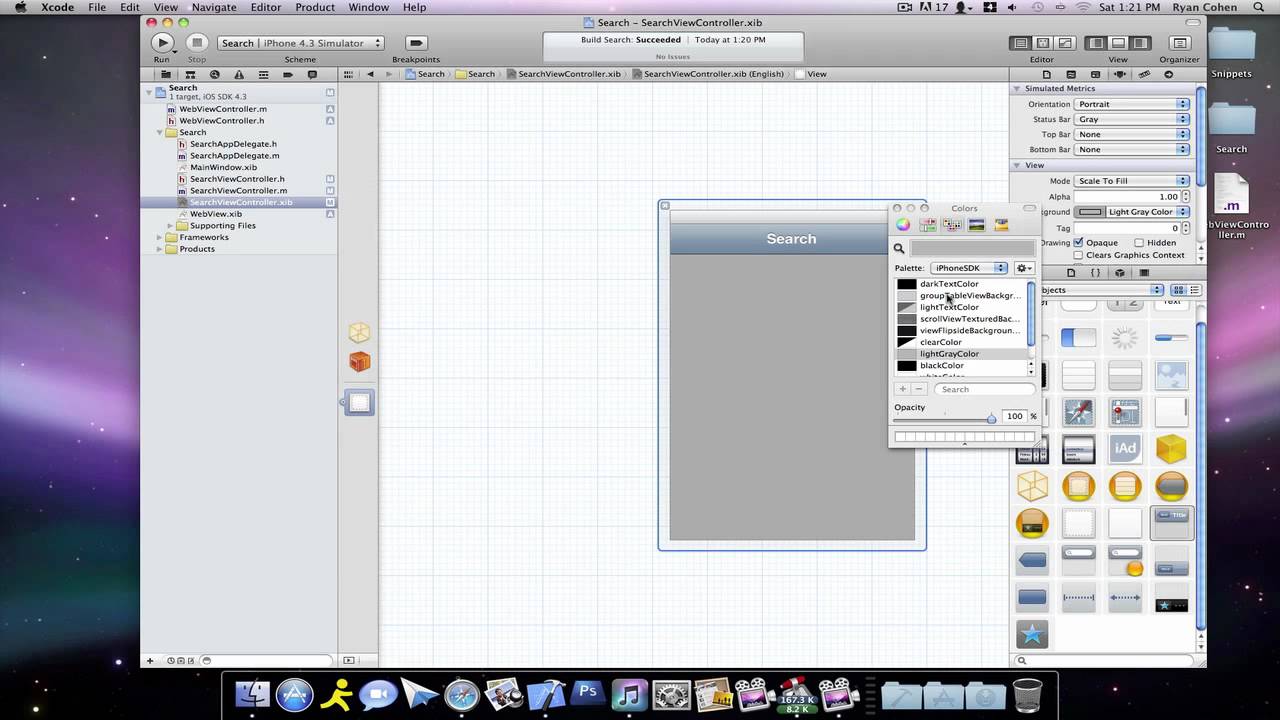The image size is (1280, 720).
Task: Open the palette gear action menu
Action: click(1024, 268)
